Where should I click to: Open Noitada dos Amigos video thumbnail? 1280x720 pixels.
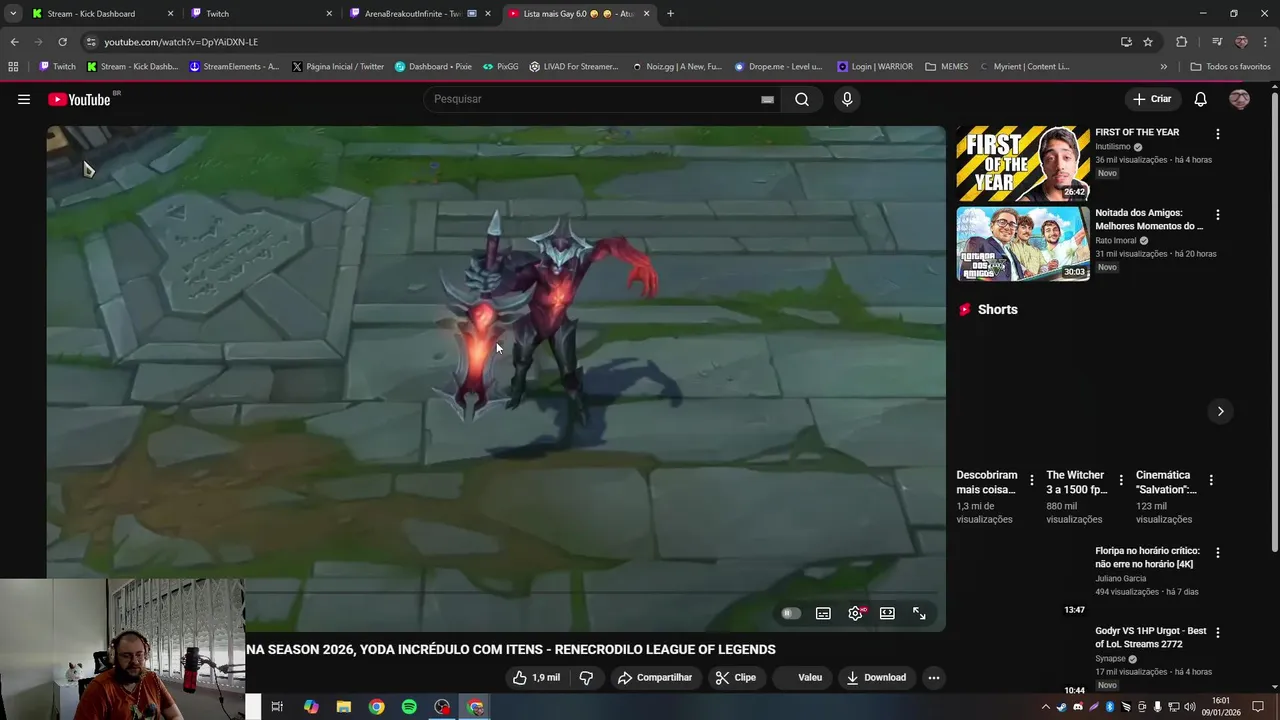tap(1023, 244)
